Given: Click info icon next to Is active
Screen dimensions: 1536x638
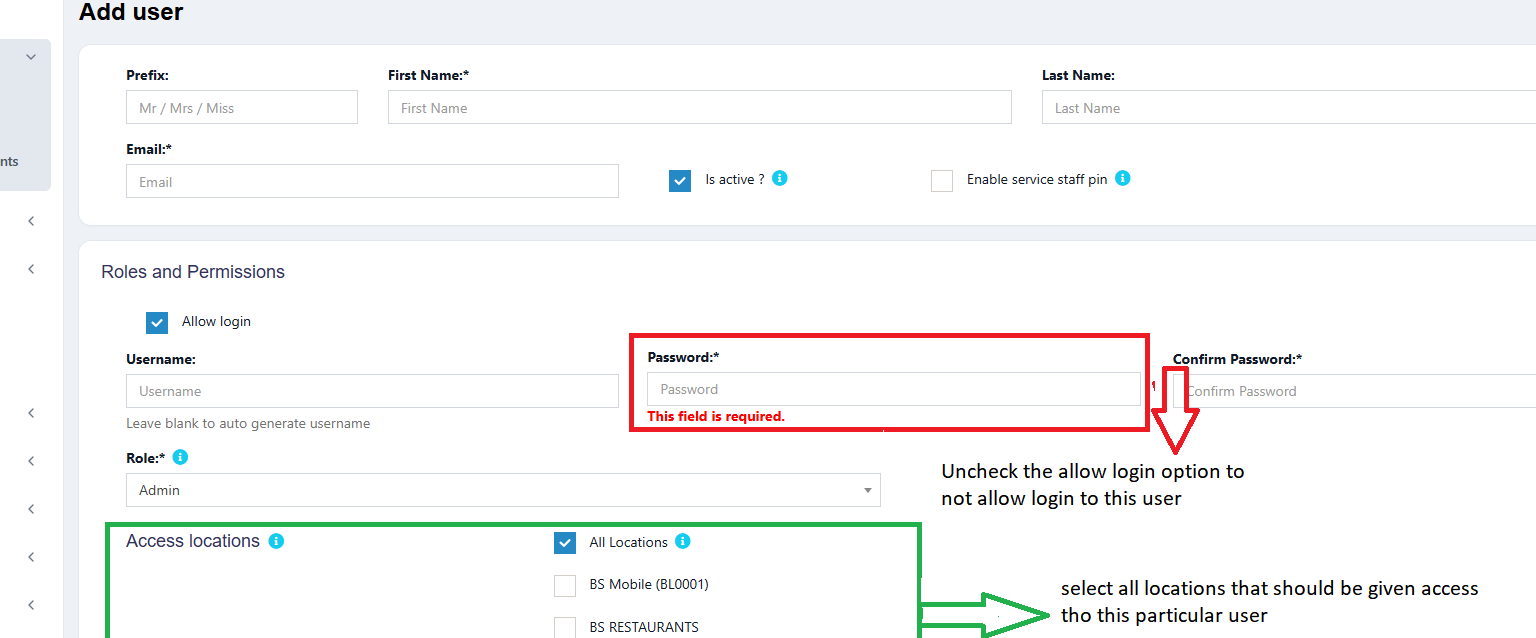Looking at the screenshot, I should 780,178.
